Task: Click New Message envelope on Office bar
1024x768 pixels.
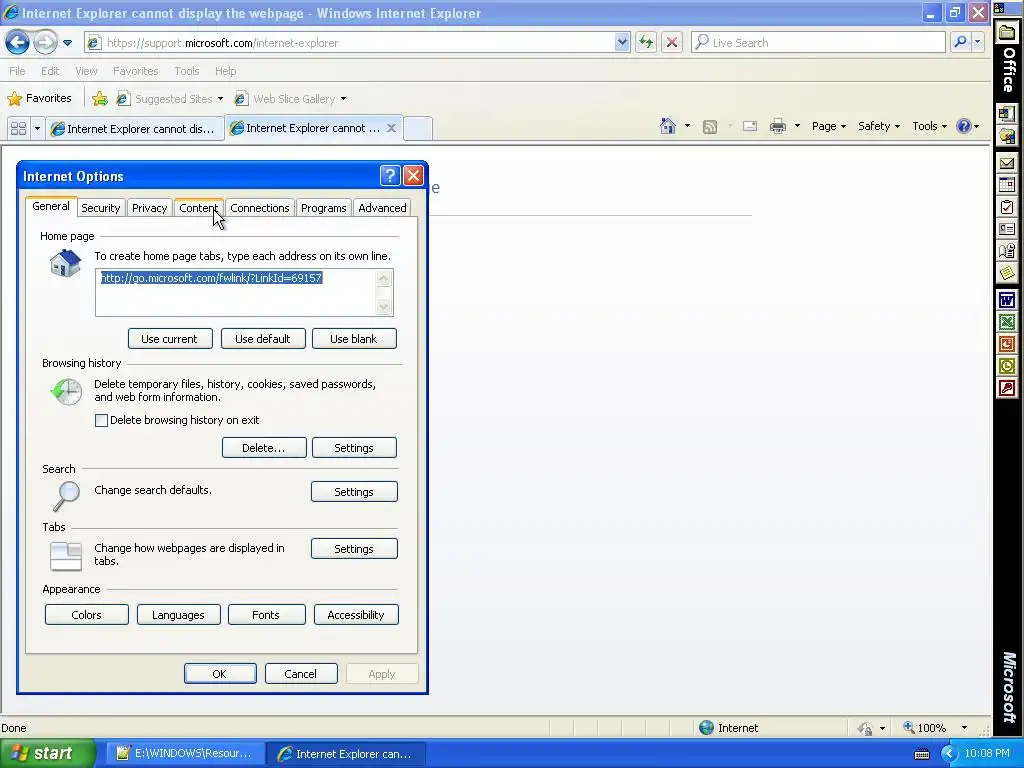Action: pos(1007,164)
